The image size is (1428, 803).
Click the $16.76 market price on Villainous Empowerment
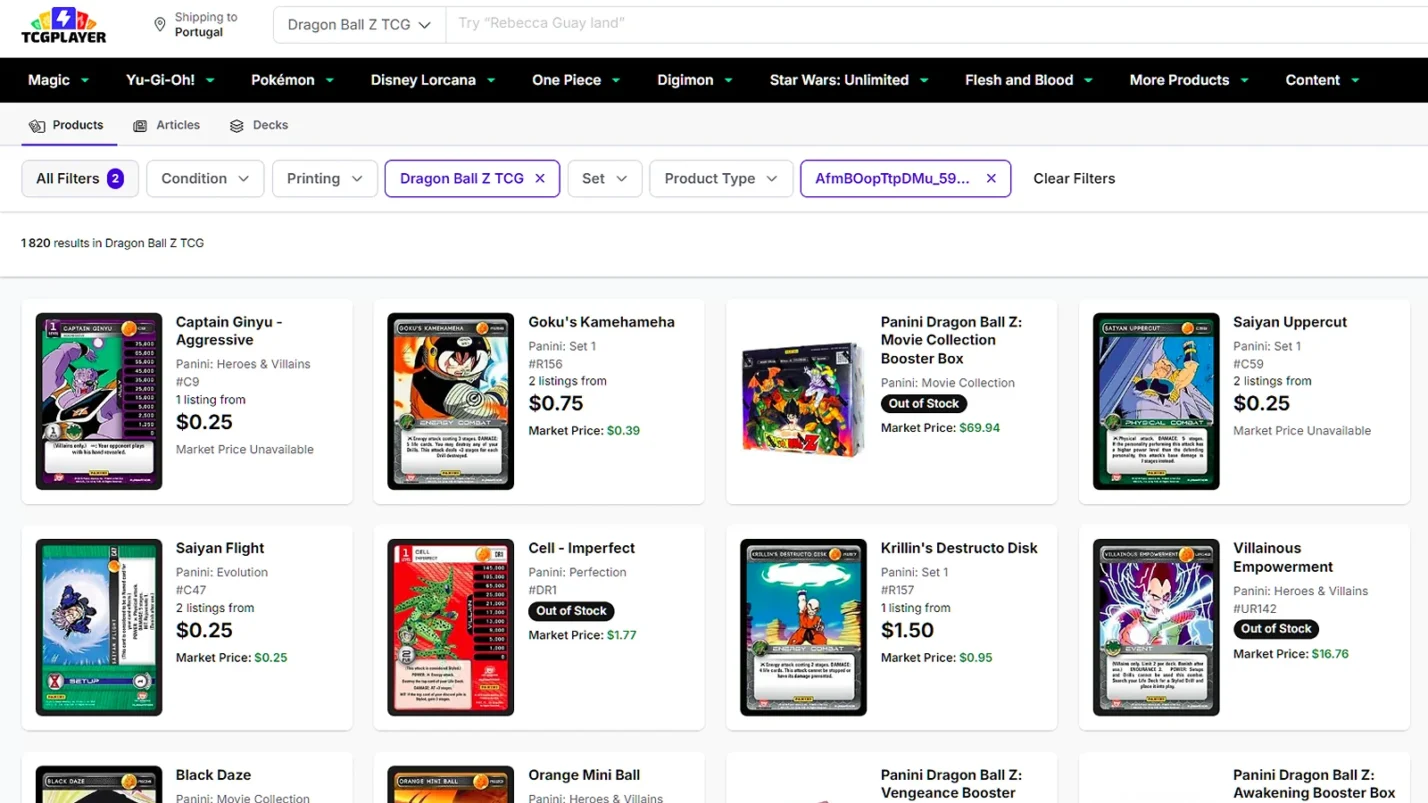(x=1330, y=654)
